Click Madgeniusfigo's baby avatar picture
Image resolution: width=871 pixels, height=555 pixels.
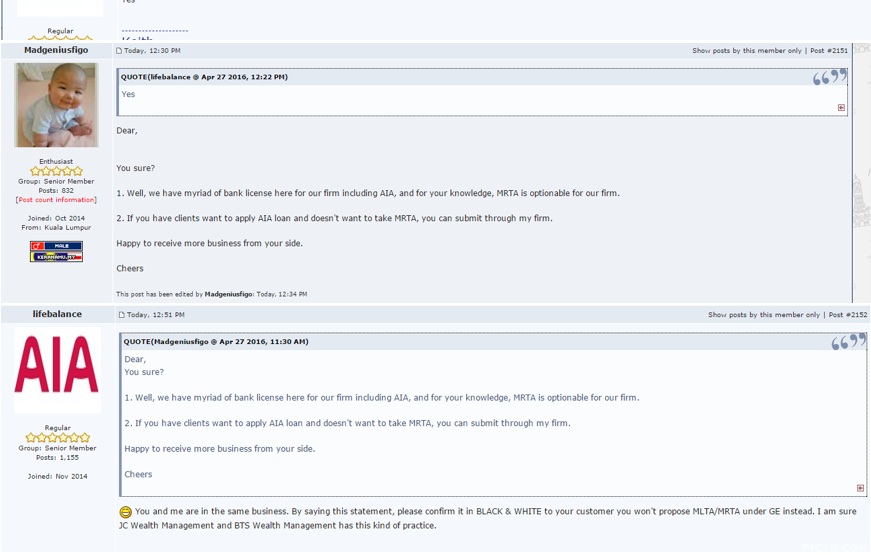tap(56, 105)
